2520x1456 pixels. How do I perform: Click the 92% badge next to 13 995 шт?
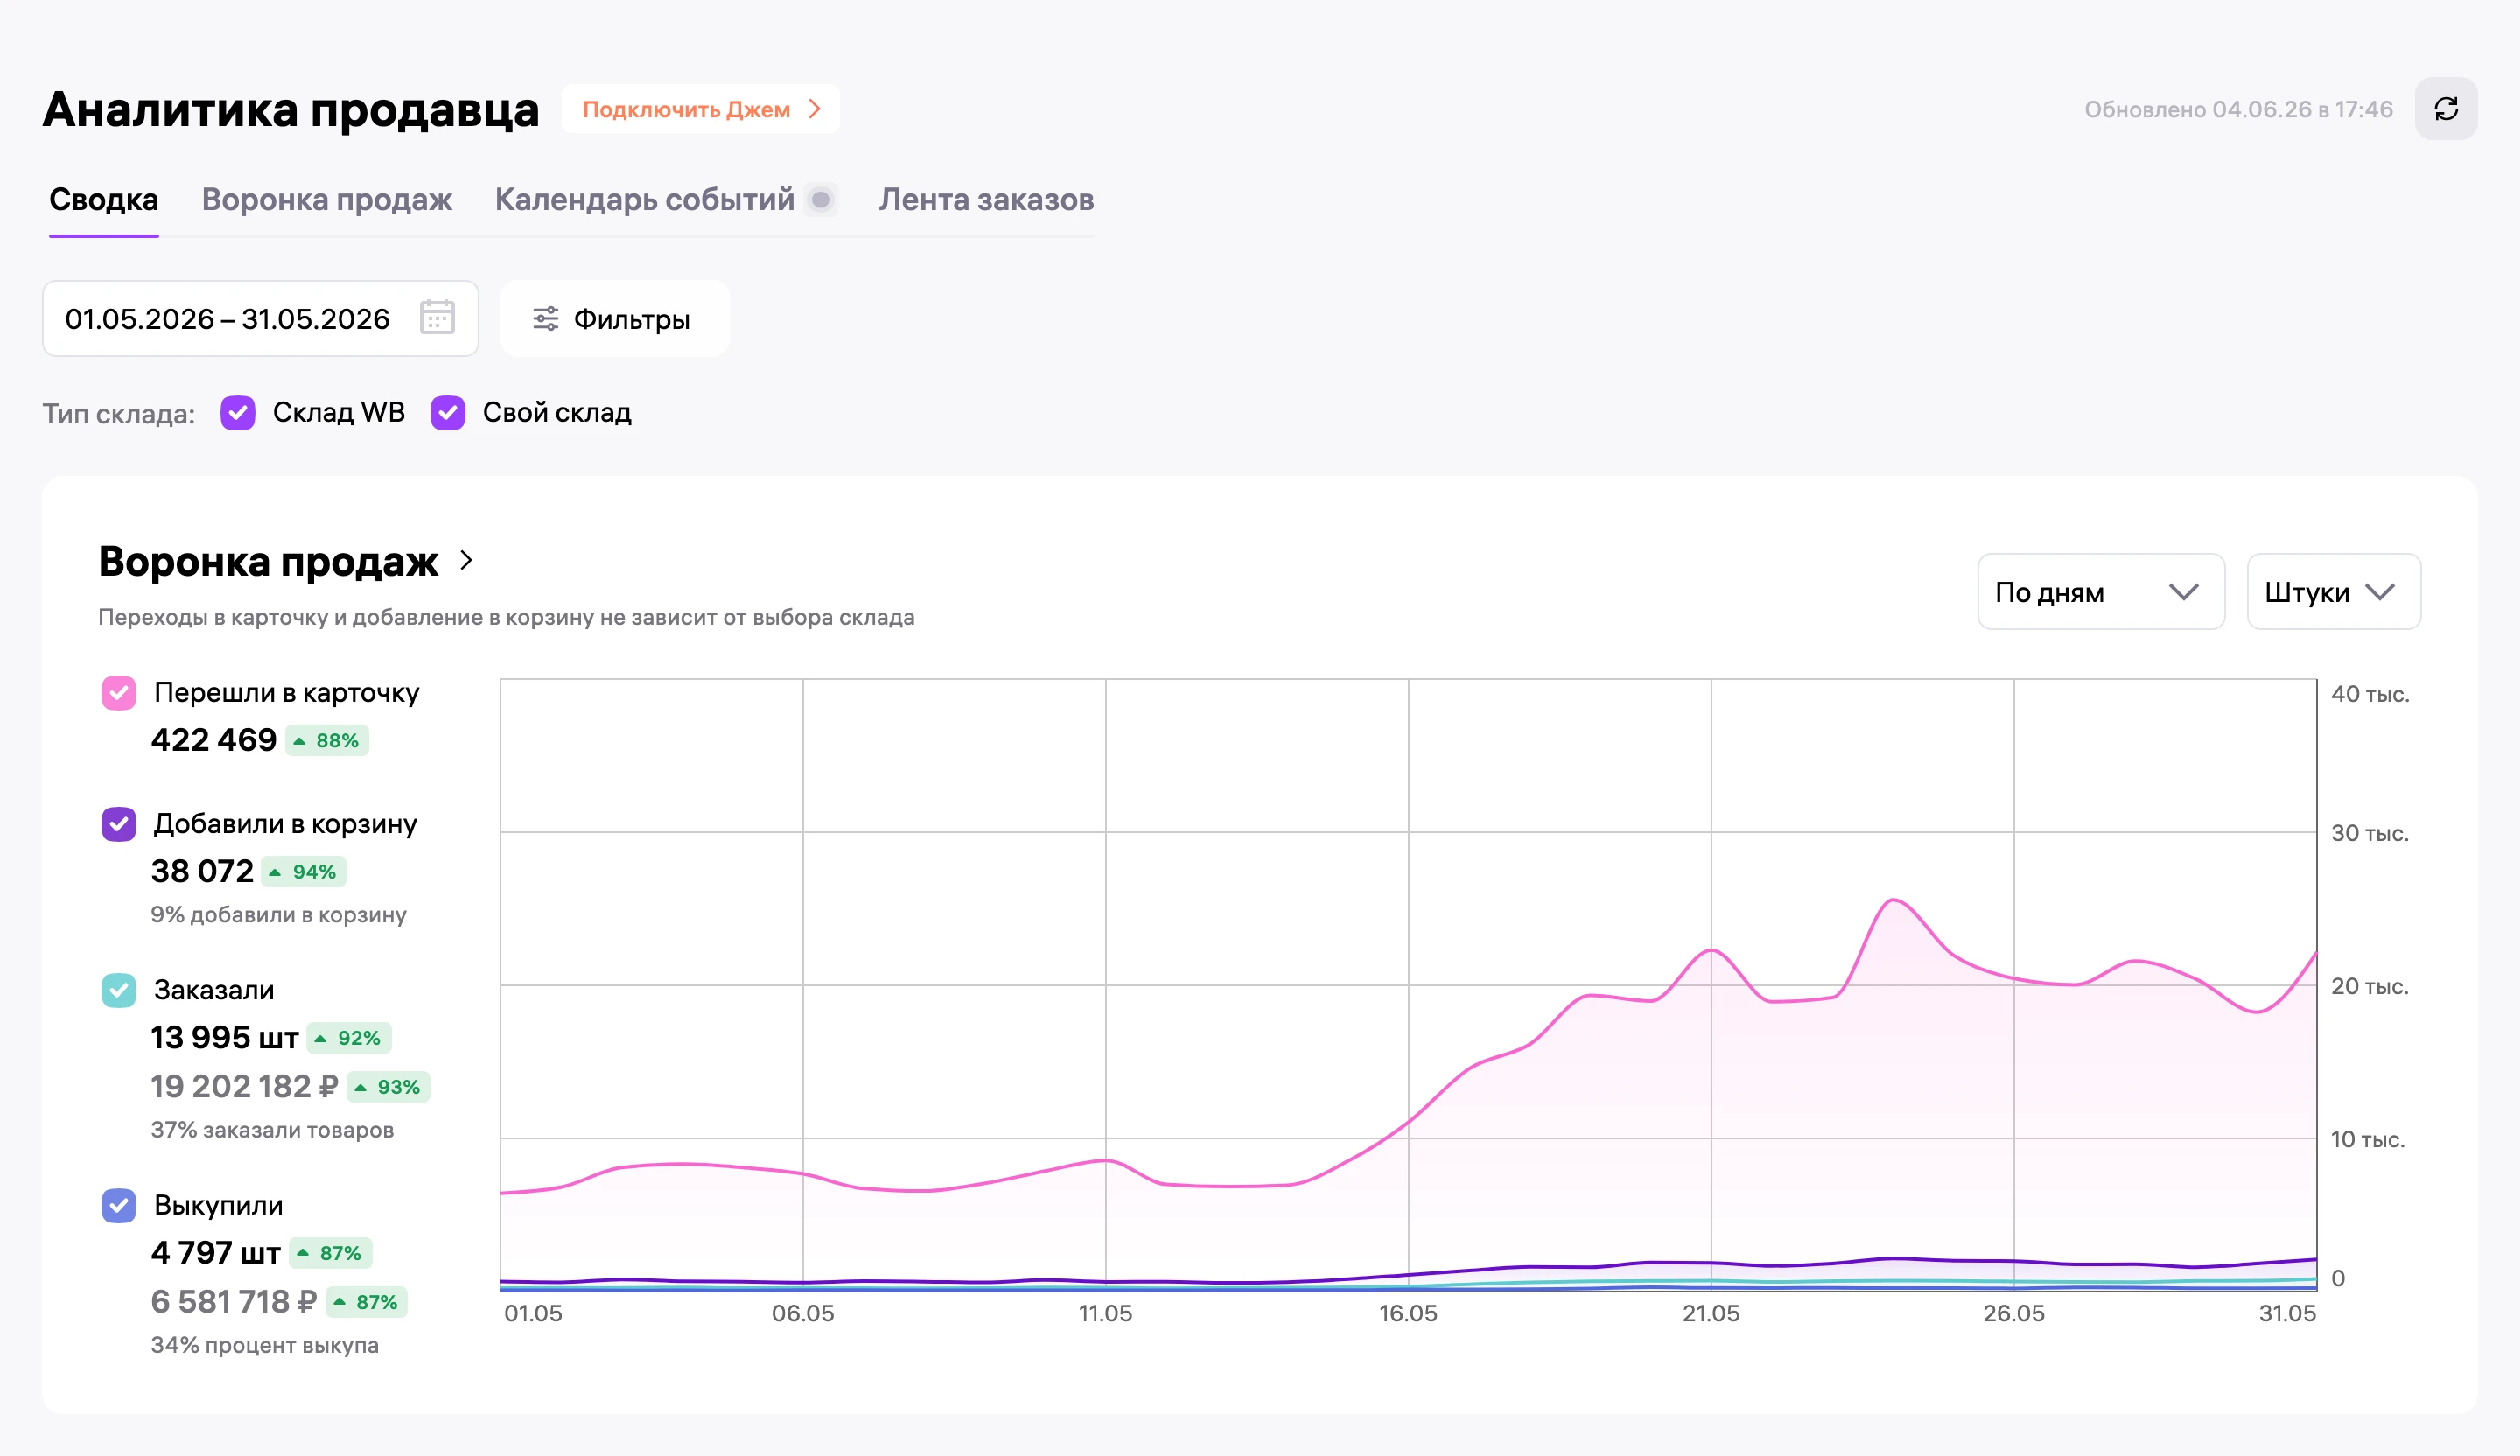pyautogui.click(x=349, y=1038)
